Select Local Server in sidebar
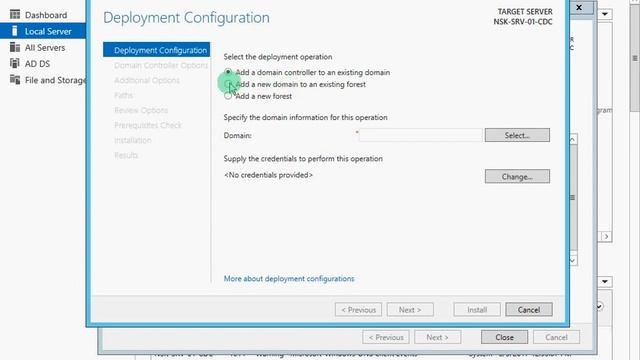 point(43,31)
